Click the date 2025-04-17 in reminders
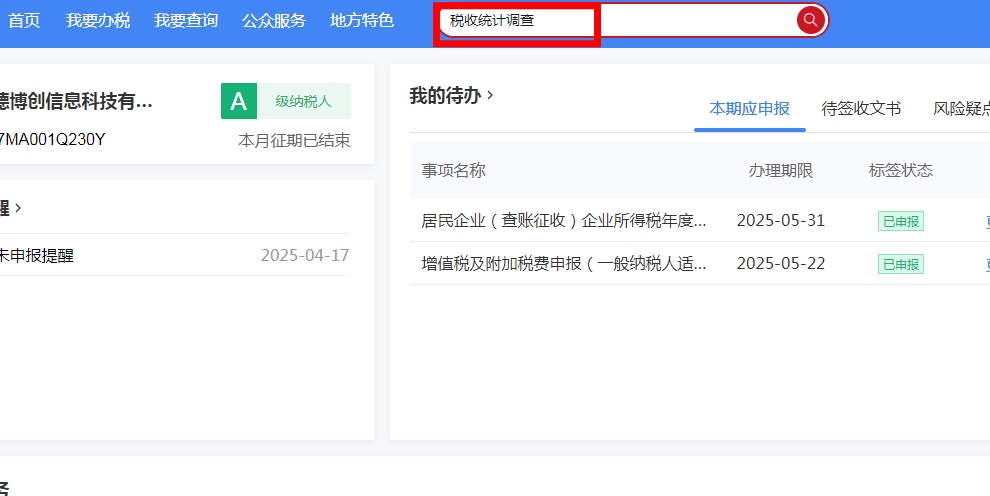Screen dimensions: 990x496 [305, 255]
